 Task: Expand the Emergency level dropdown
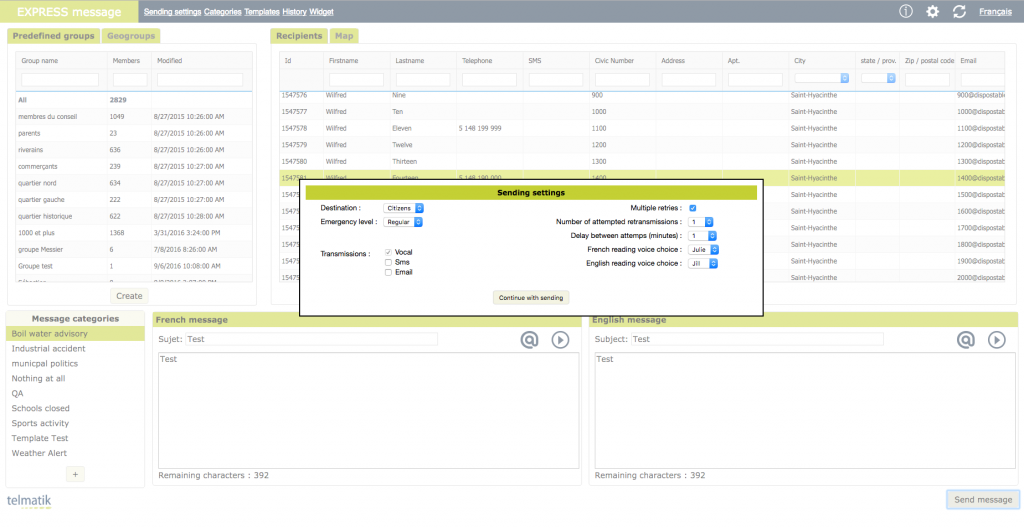pyautogui.click(x=404, y=222)
